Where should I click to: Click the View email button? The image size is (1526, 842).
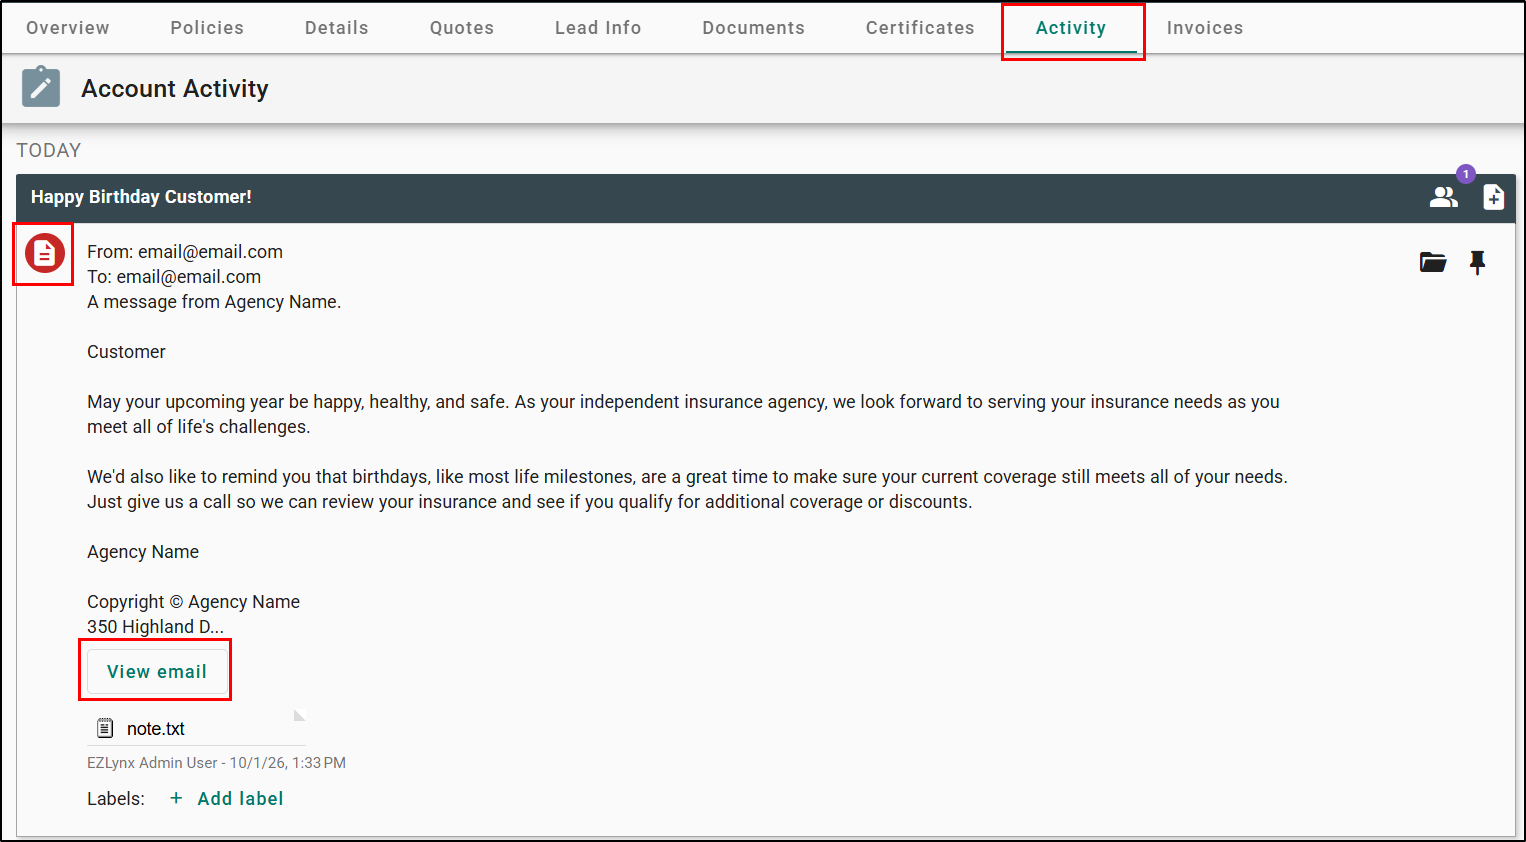[x=157, y=671]
